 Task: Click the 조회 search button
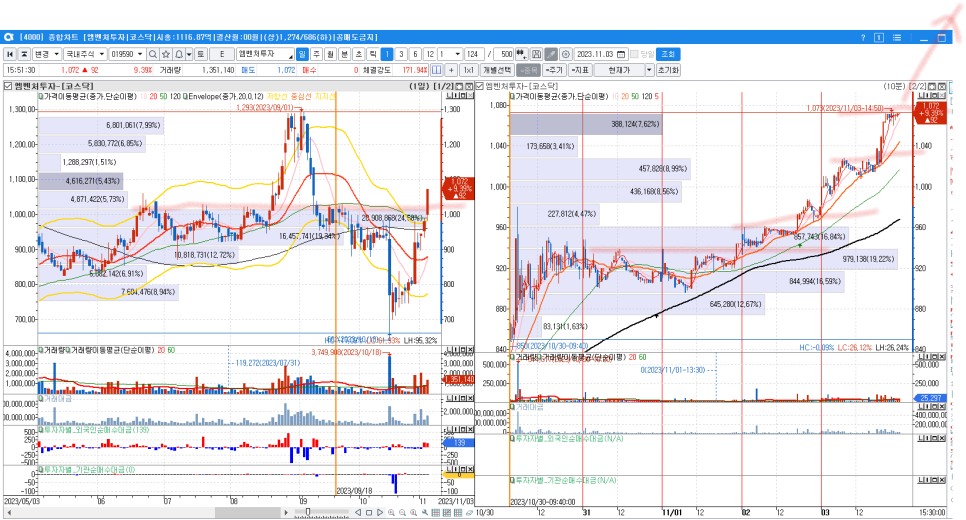(x=668, y=54)
